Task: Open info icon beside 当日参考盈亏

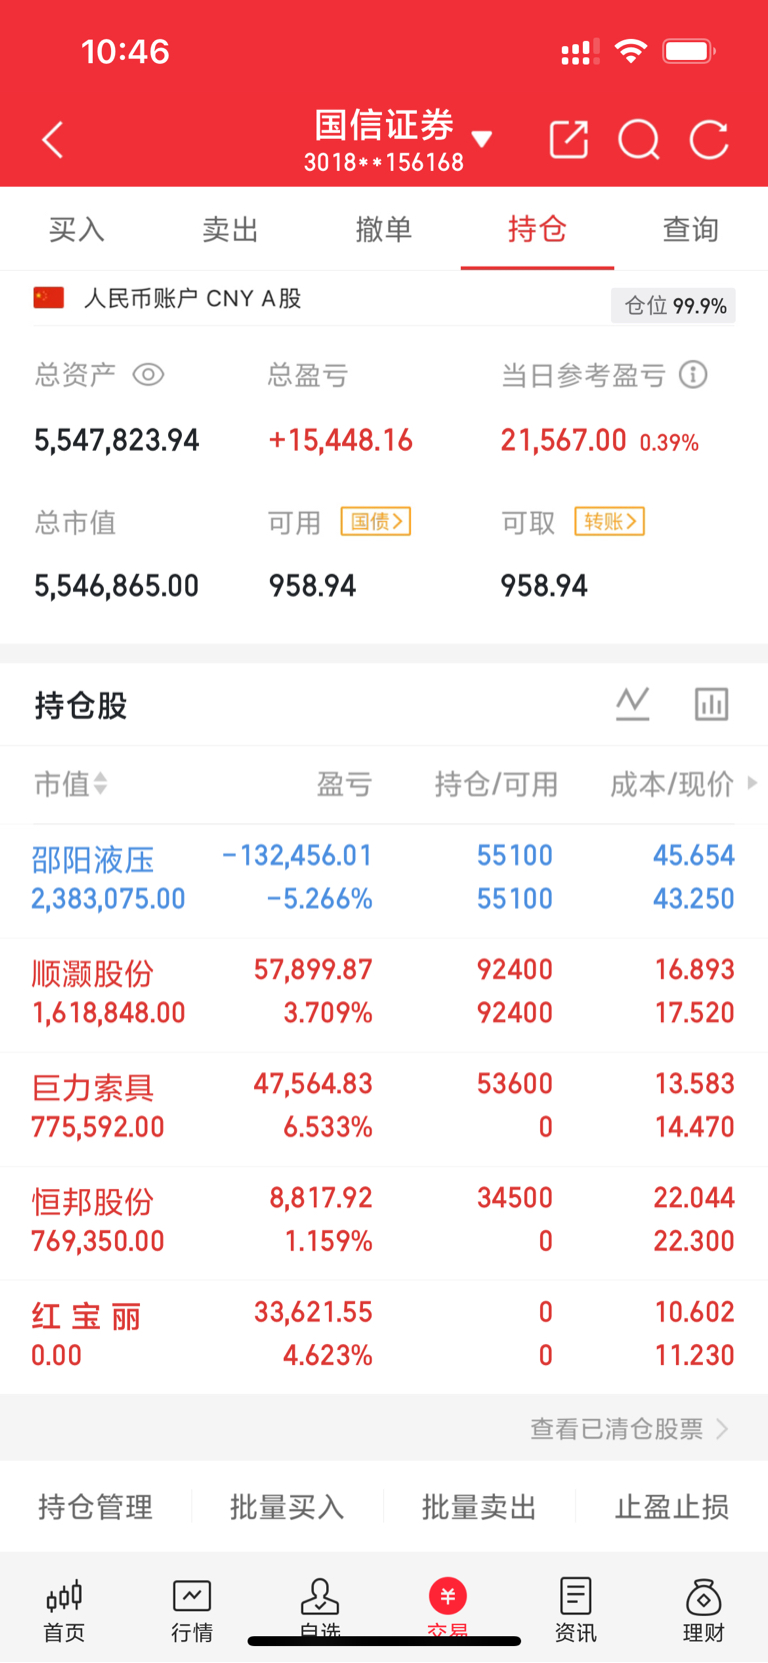Action: [x=693, y=375]
